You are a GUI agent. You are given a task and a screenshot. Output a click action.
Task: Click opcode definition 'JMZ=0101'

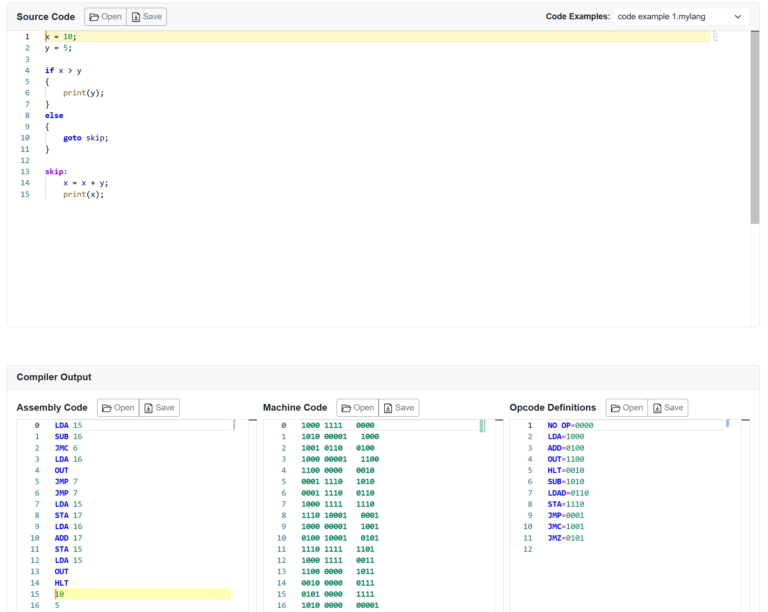(x=566, y=538)
